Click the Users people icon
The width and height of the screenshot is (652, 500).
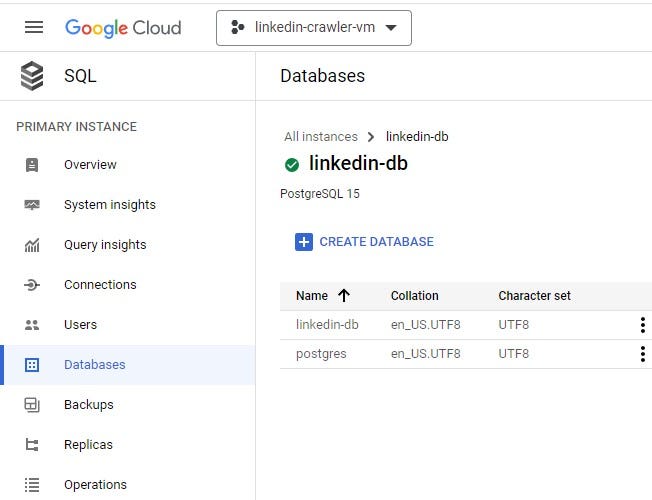tap(32, 325)
